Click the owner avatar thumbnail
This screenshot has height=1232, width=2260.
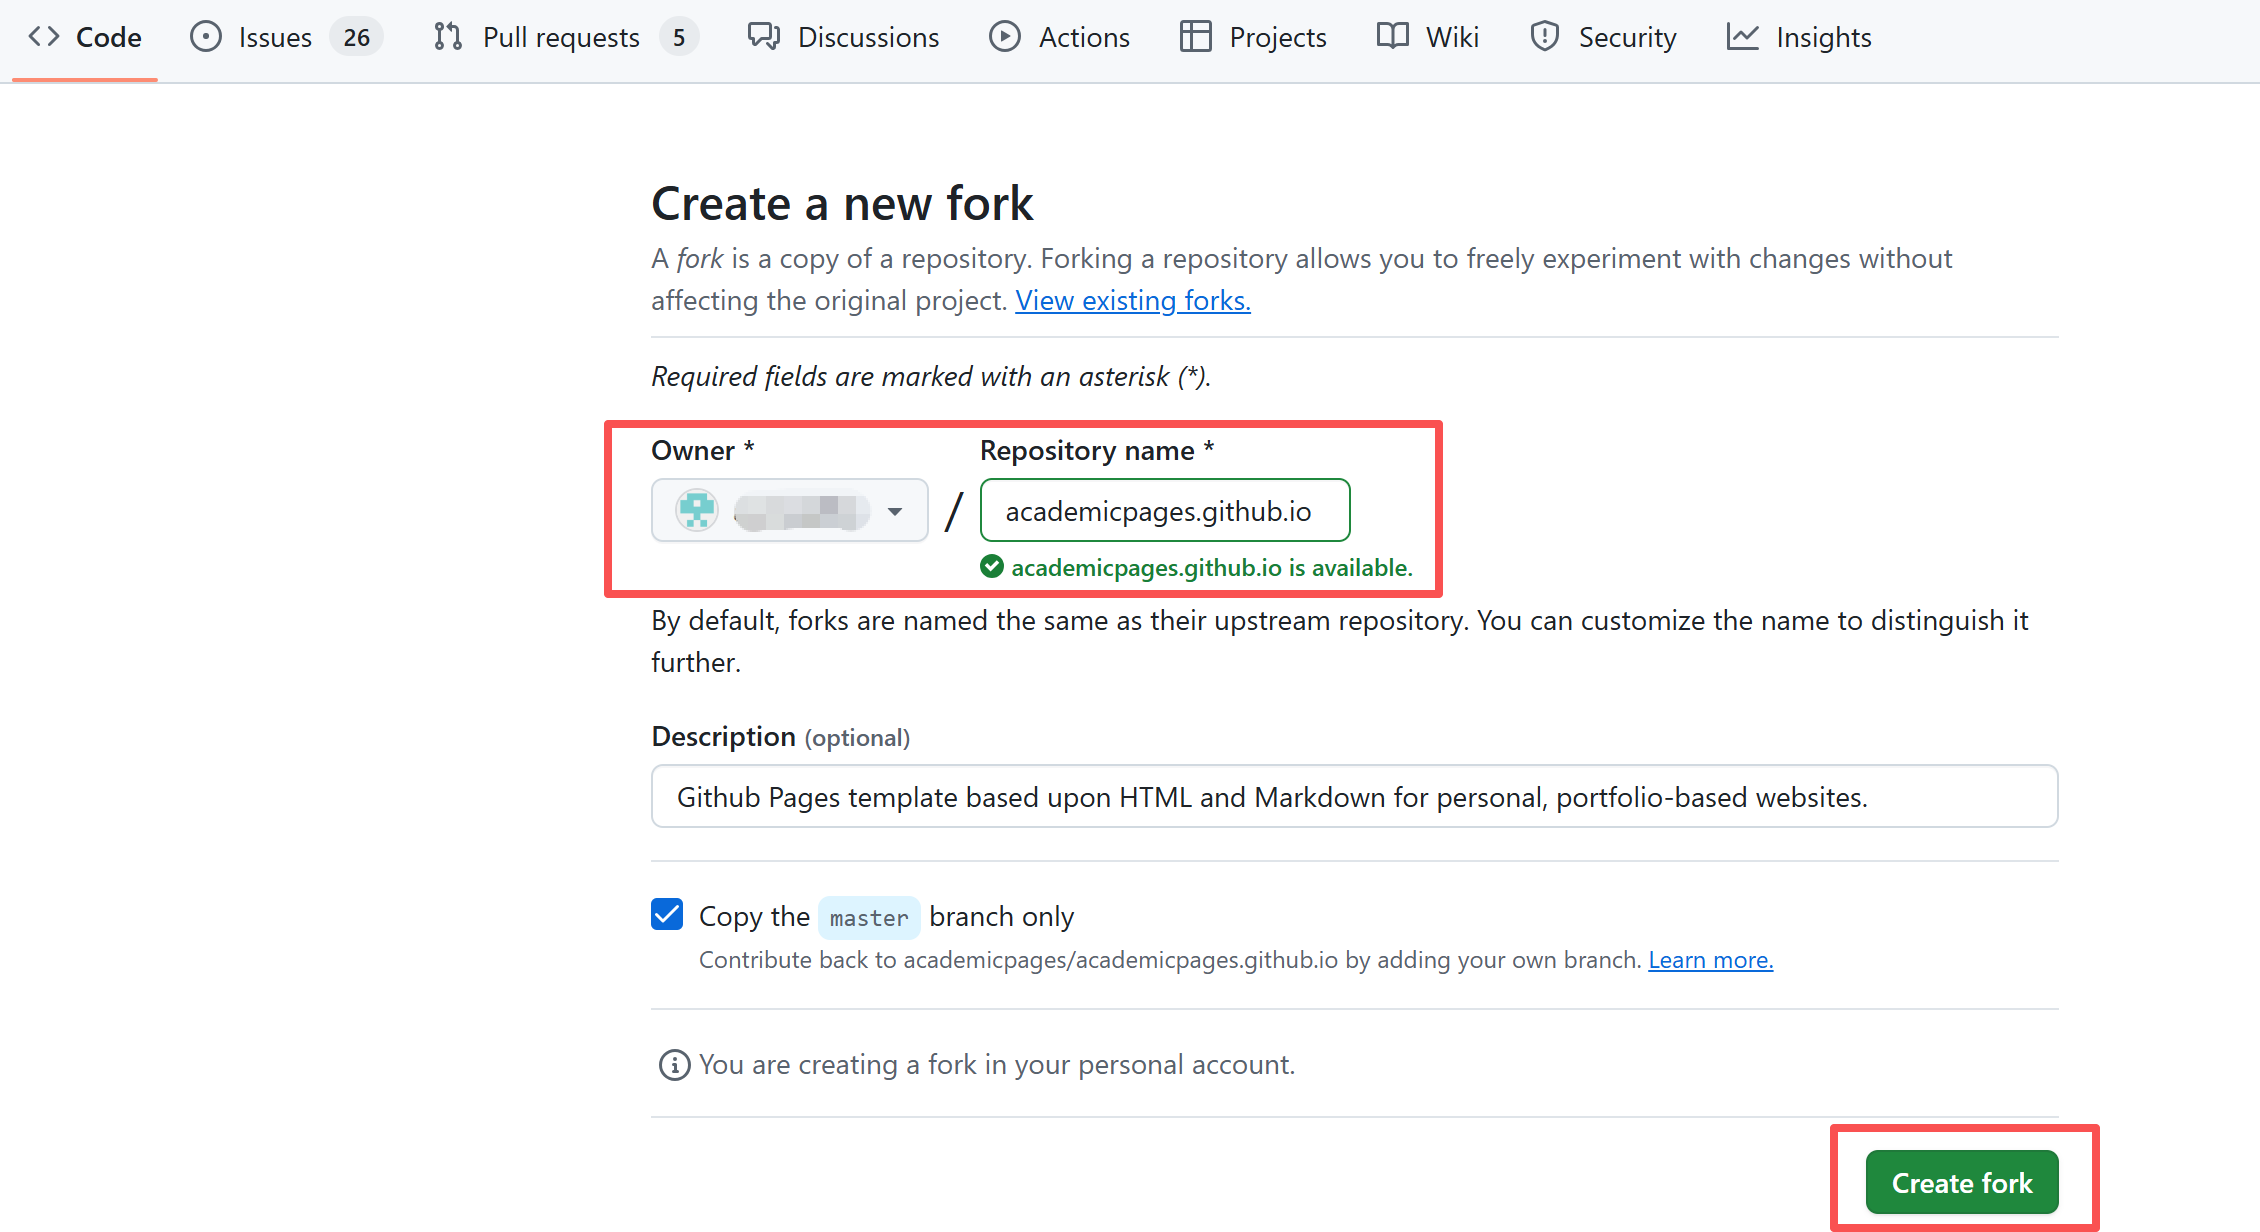pos(695,510)
